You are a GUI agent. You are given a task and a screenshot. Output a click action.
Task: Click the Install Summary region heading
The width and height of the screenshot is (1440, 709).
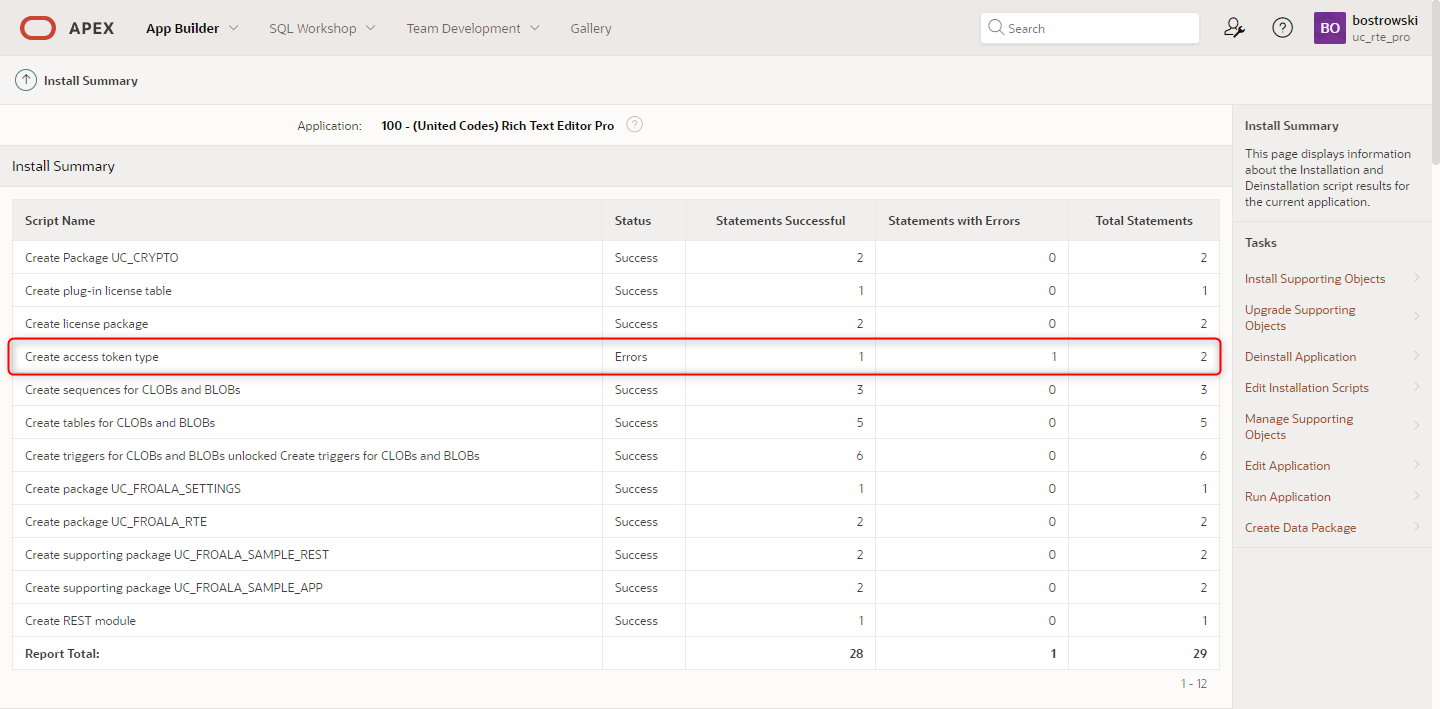[63, 166]
